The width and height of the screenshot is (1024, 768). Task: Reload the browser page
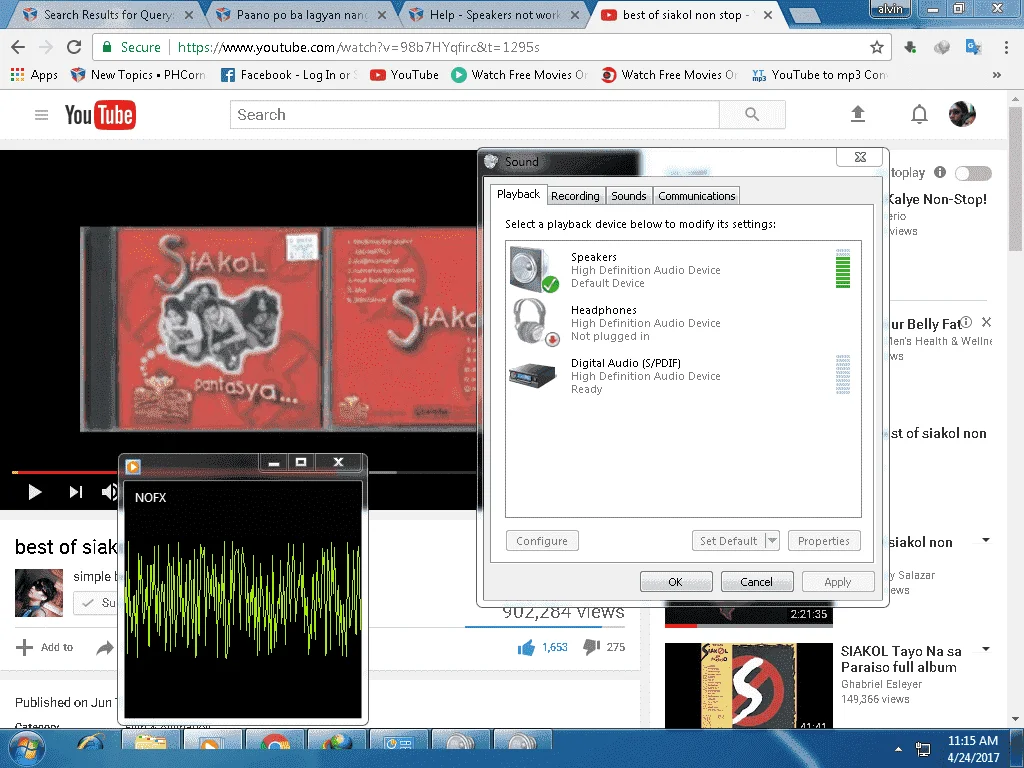[74, 47]
